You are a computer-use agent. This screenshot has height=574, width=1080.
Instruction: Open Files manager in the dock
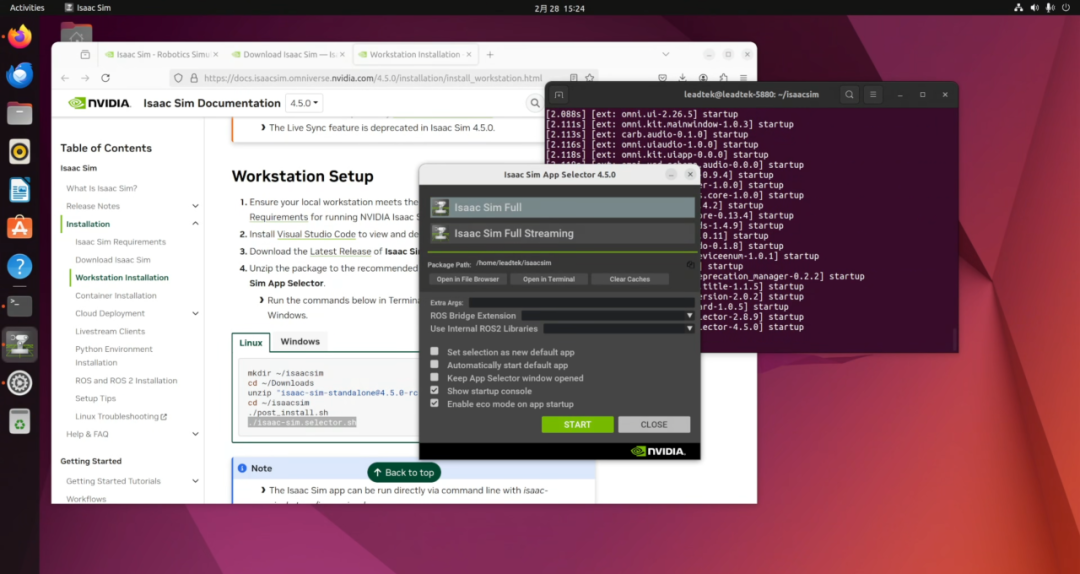[19, 113]
